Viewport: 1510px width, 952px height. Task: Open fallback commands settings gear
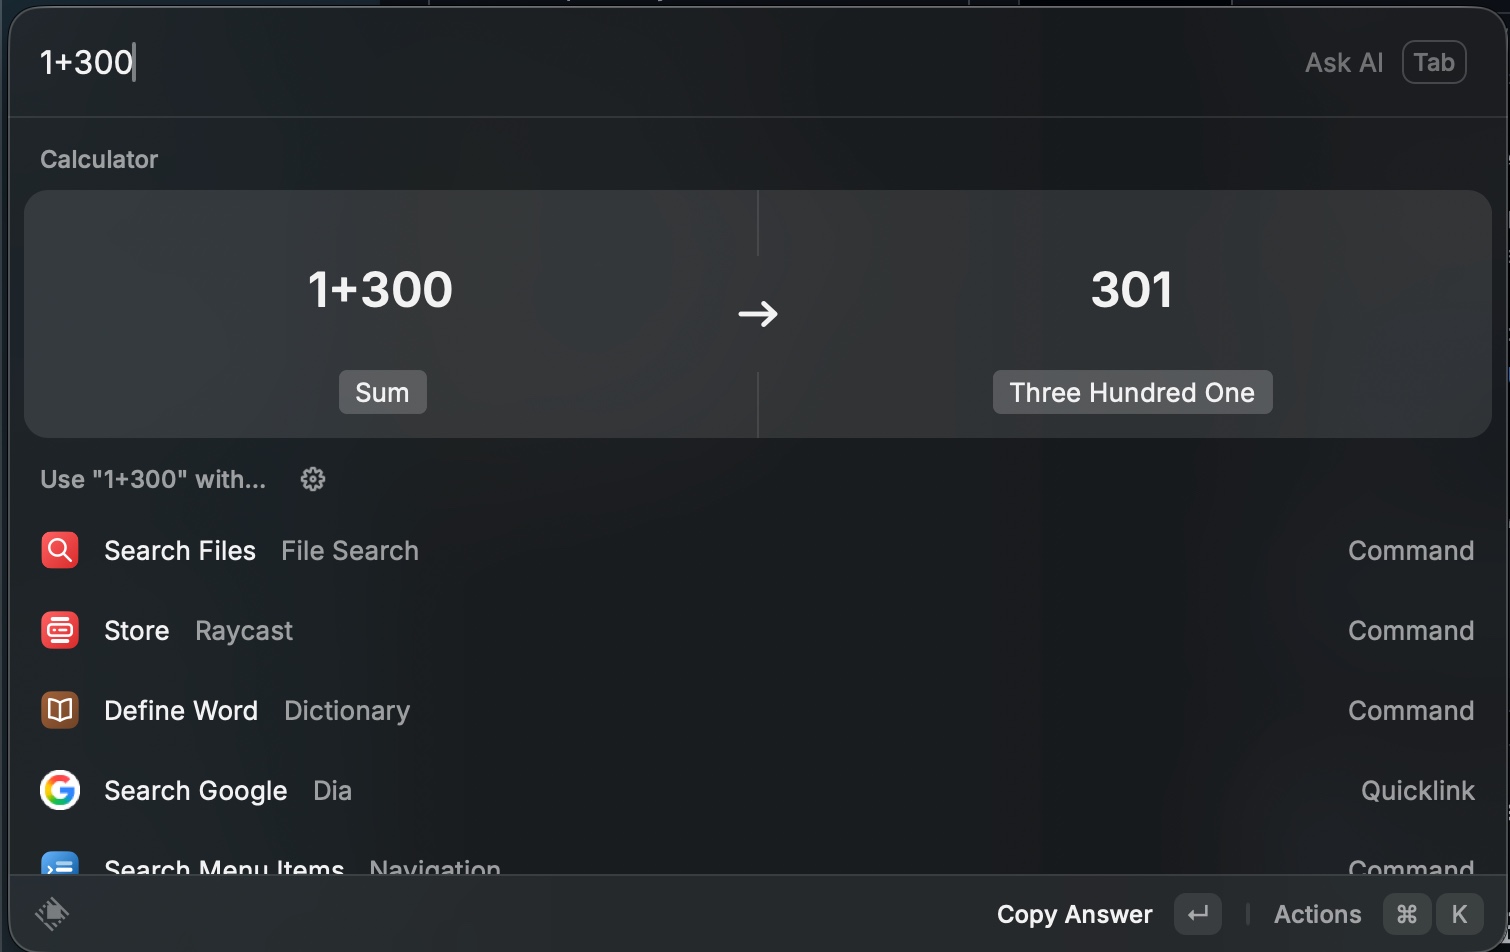[x=313, y=479]
